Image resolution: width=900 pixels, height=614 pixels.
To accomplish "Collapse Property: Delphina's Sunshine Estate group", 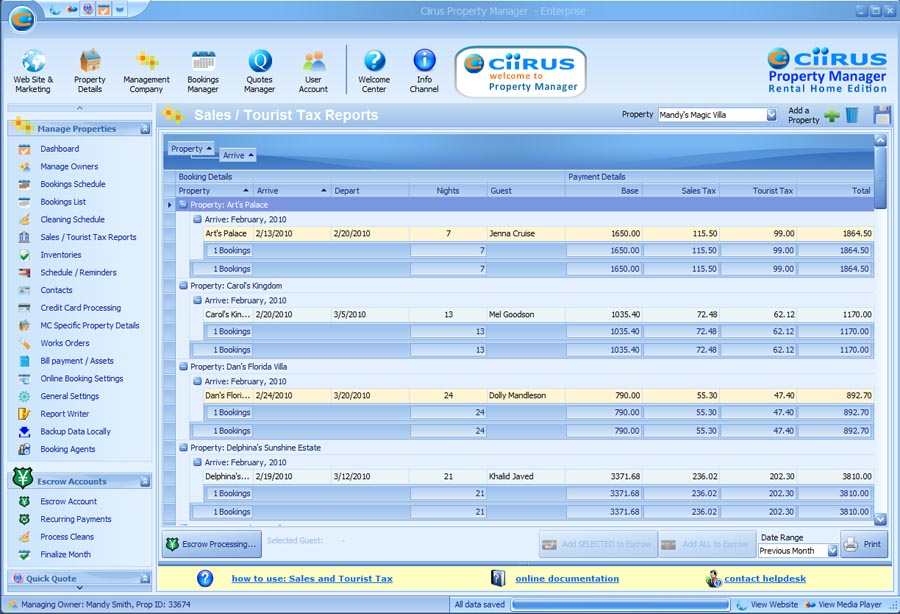I will click(x=183, y=447).
